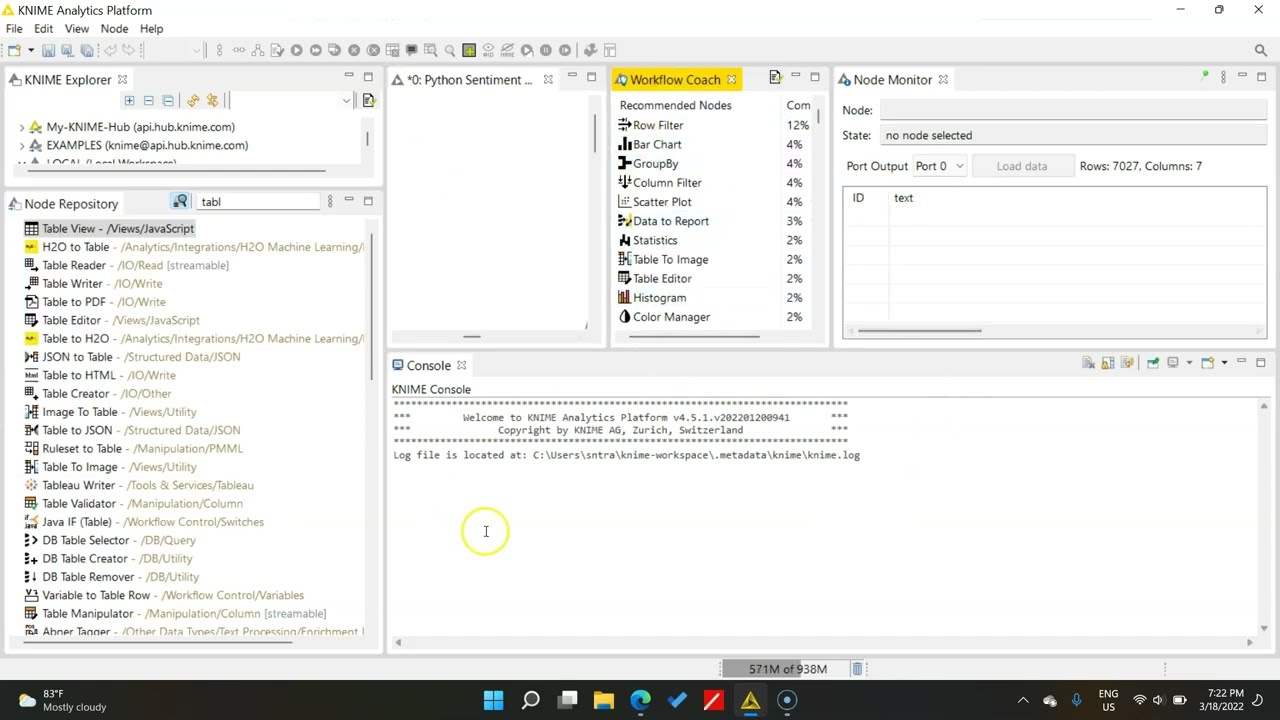Open the Open Console dropdown arrow

(x=1224, y=363)
